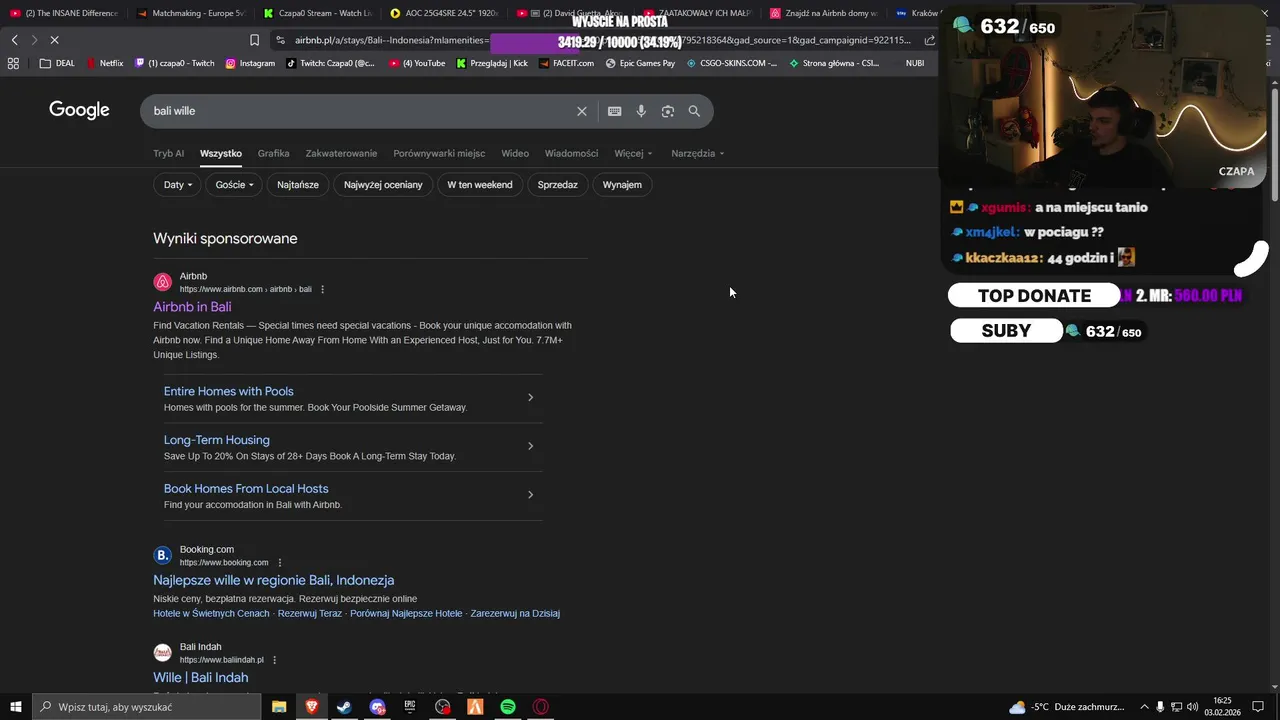Toggle the Sprzedaż filter chip
This screenshot has height=720, width=1280.
point(557,184)
